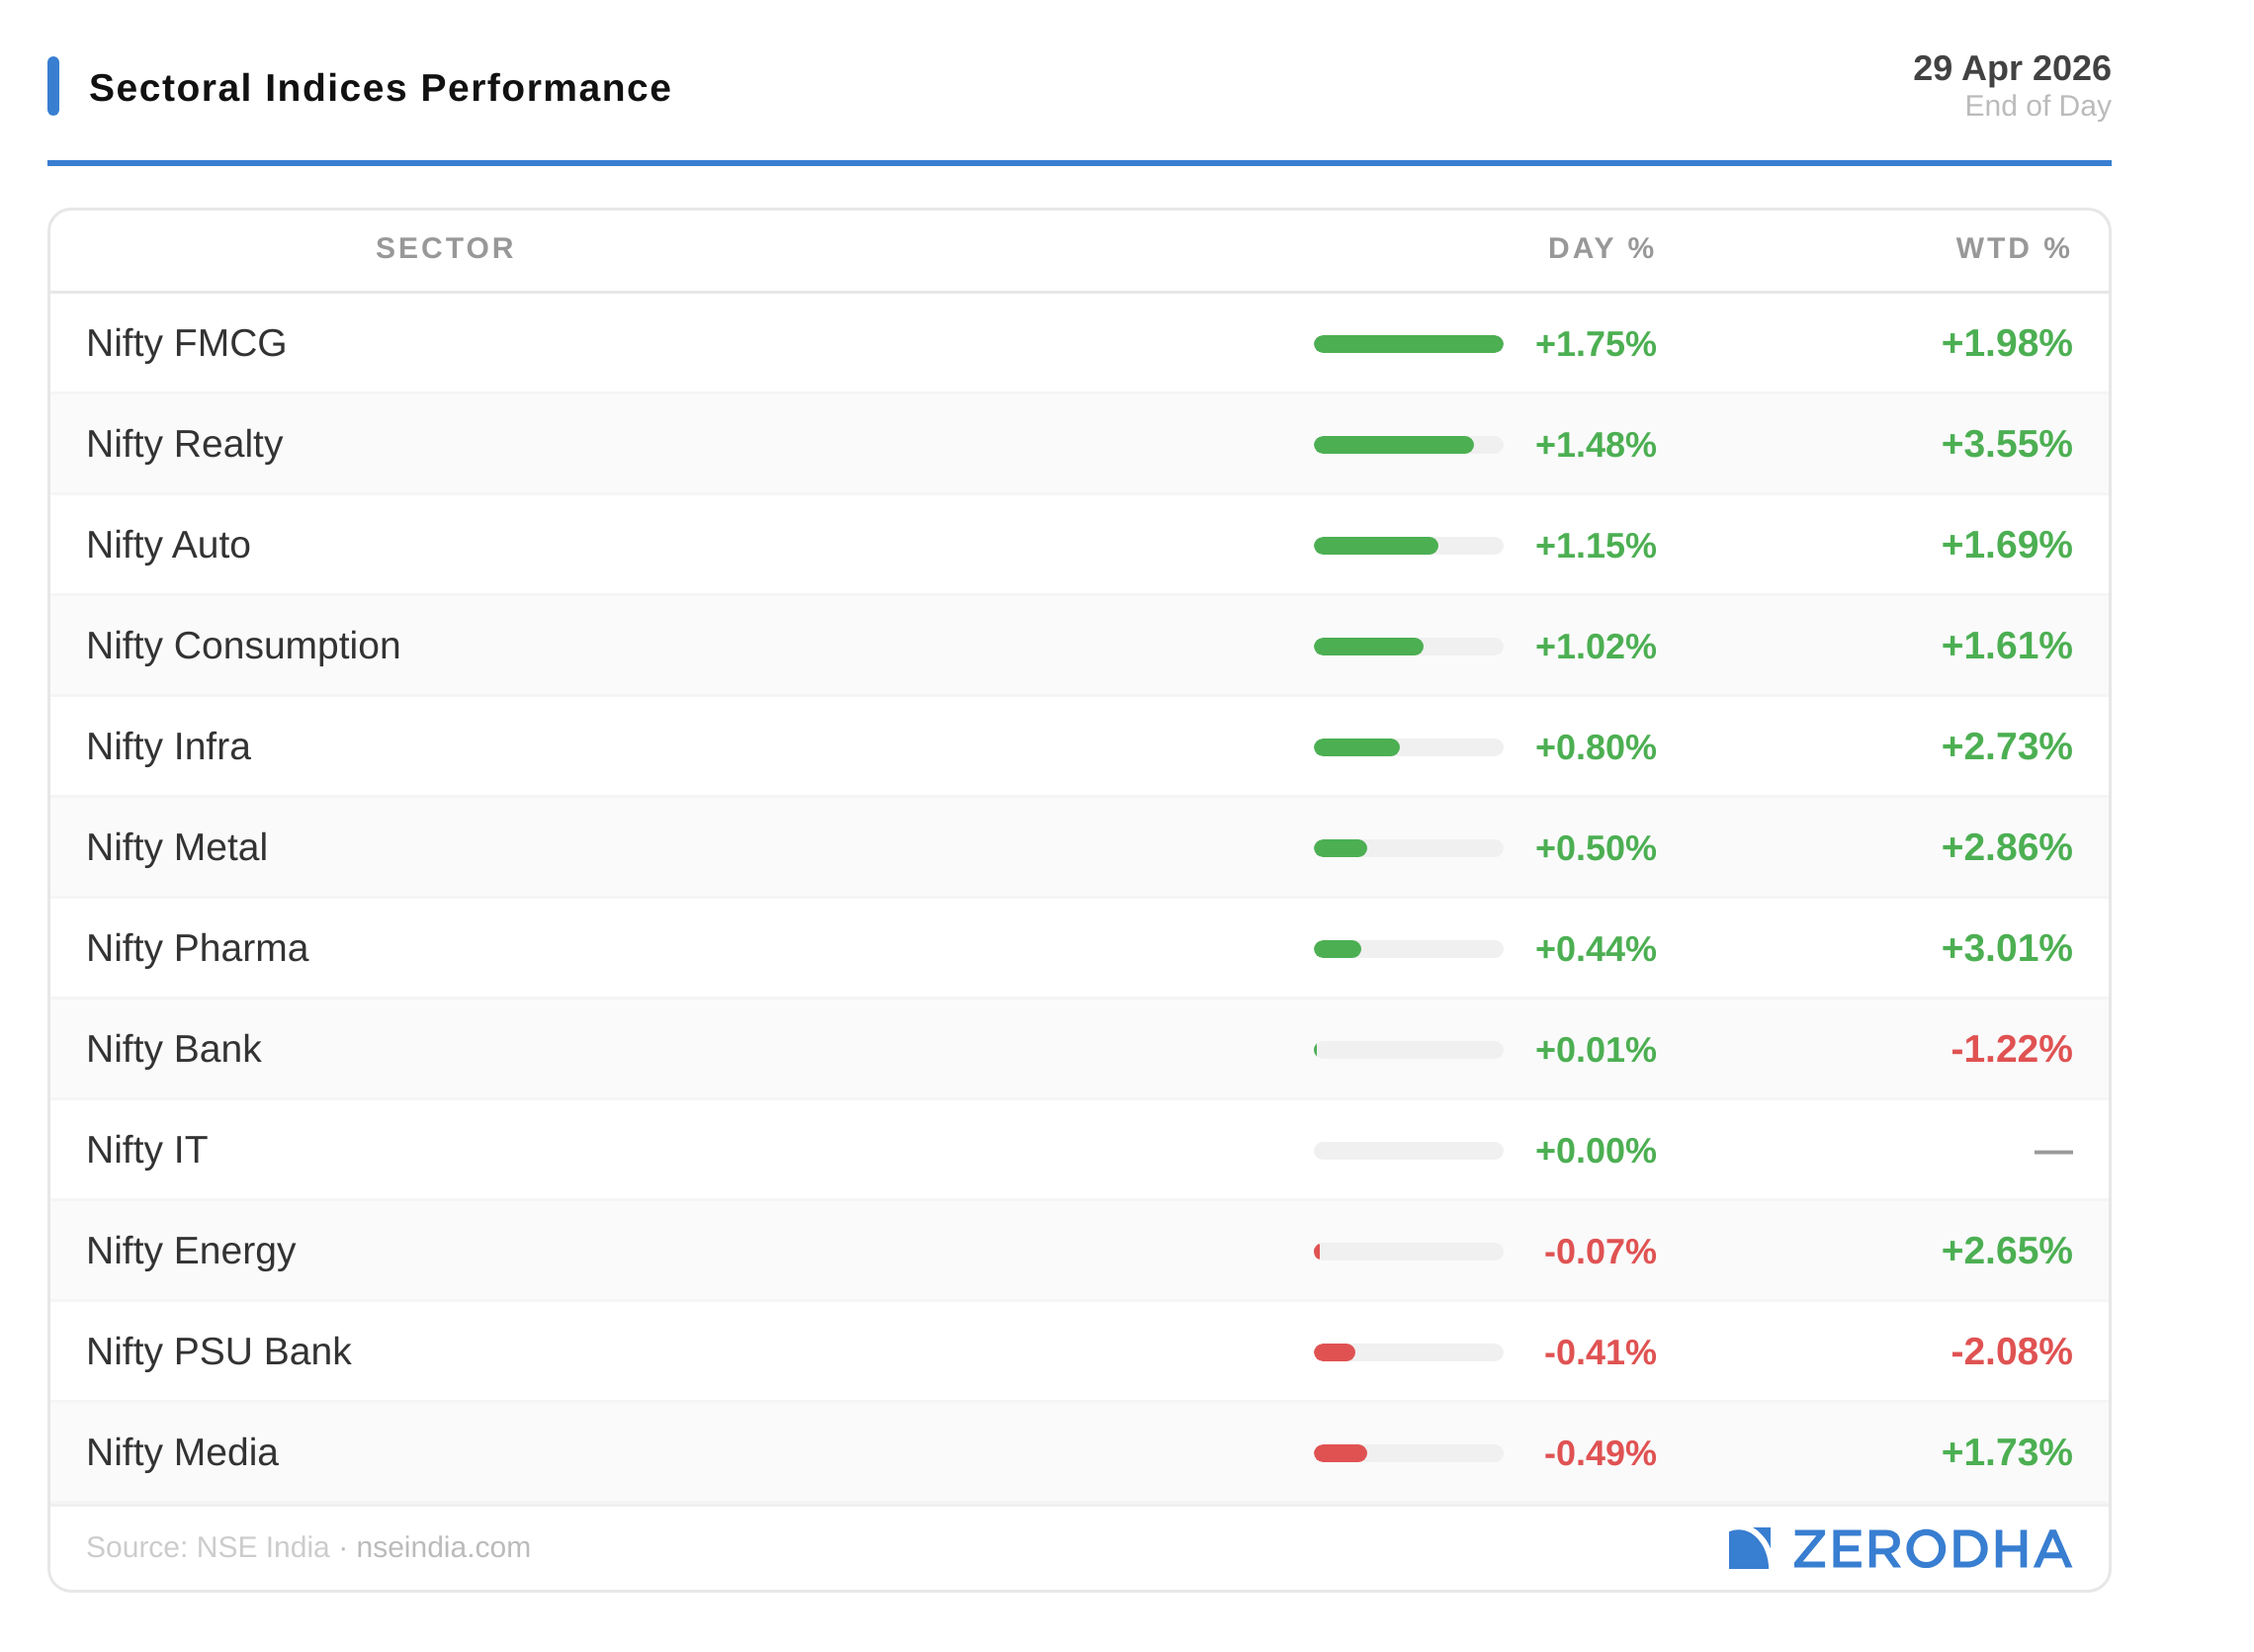
Task: Sort by the DAY % column header
Action: coord(1600,248)
